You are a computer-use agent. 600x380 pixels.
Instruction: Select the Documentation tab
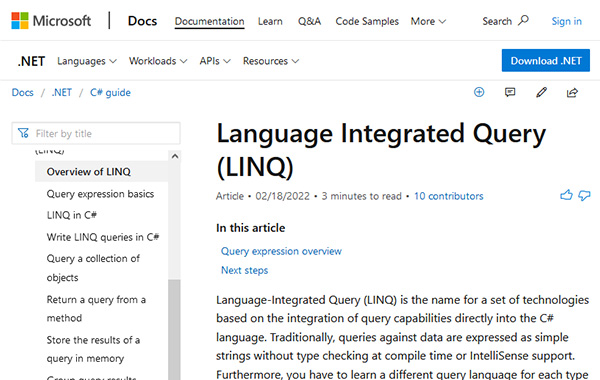pos(209,21)
